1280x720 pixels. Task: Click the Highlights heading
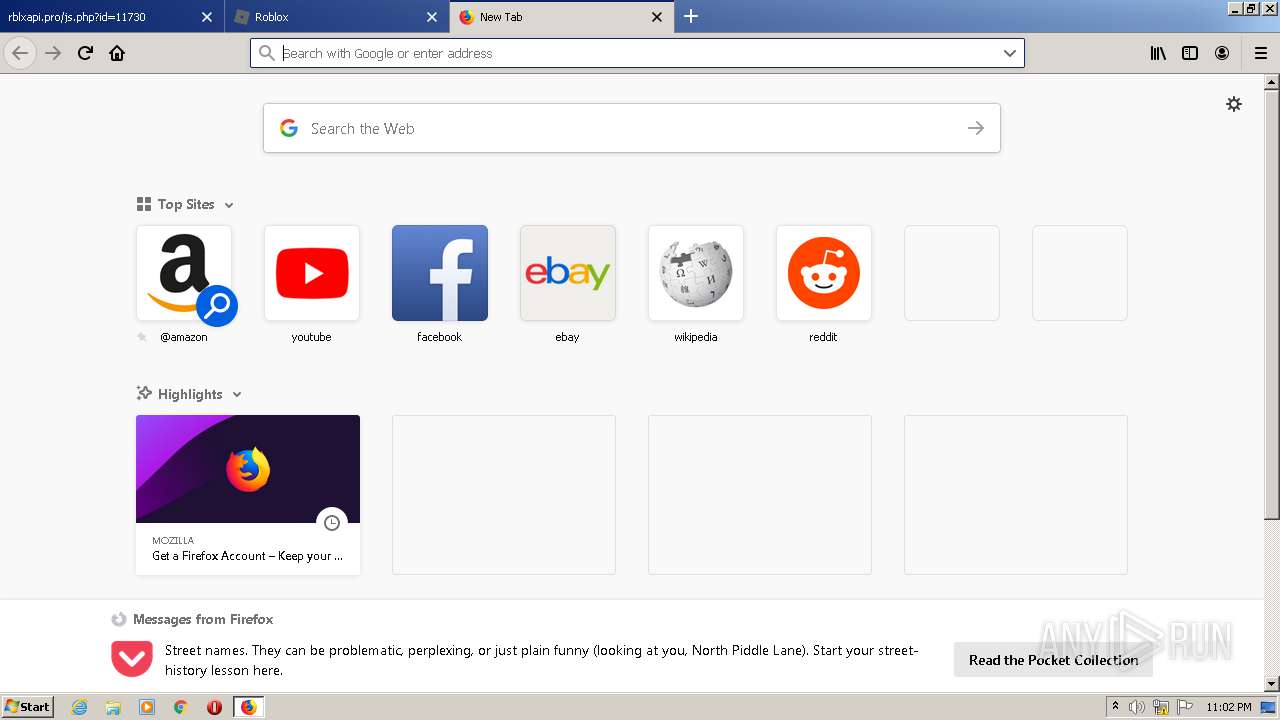[190, 394]
